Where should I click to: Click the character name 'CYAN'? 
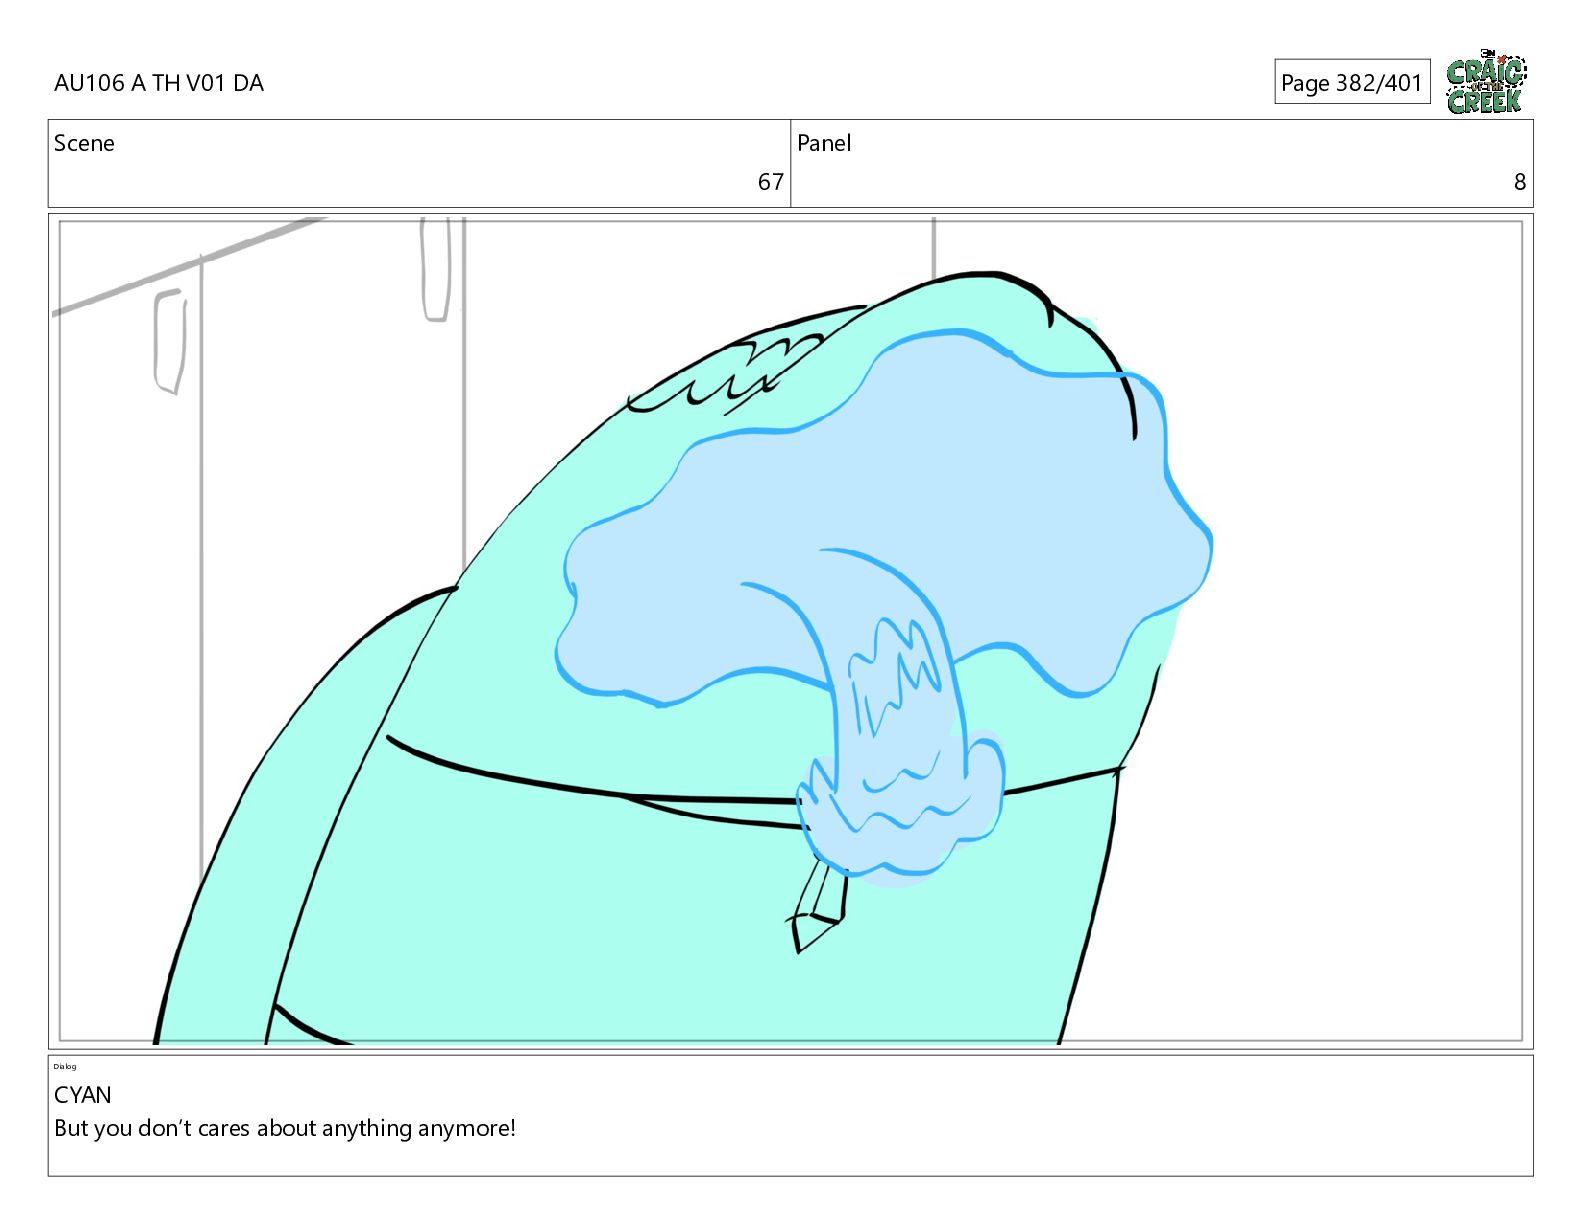click(83, 1095)
